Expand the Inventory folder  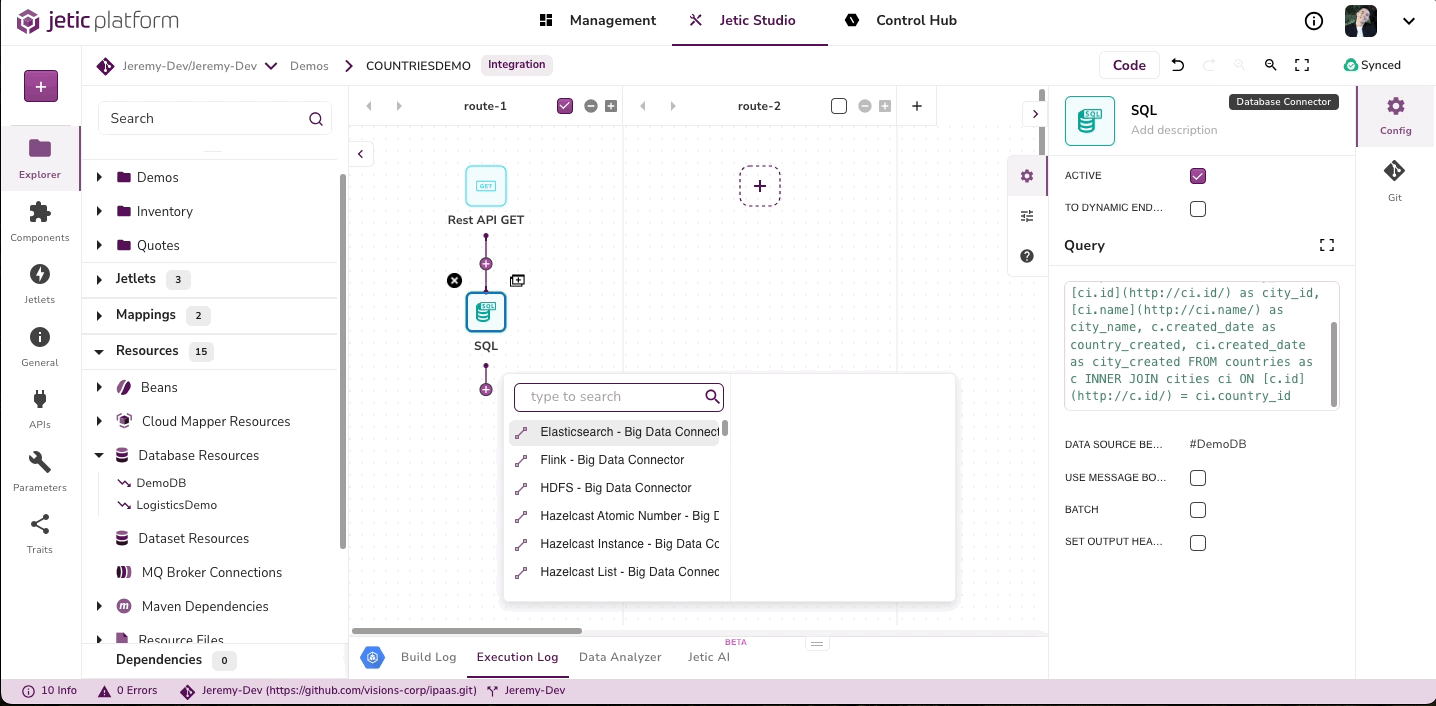99,211
